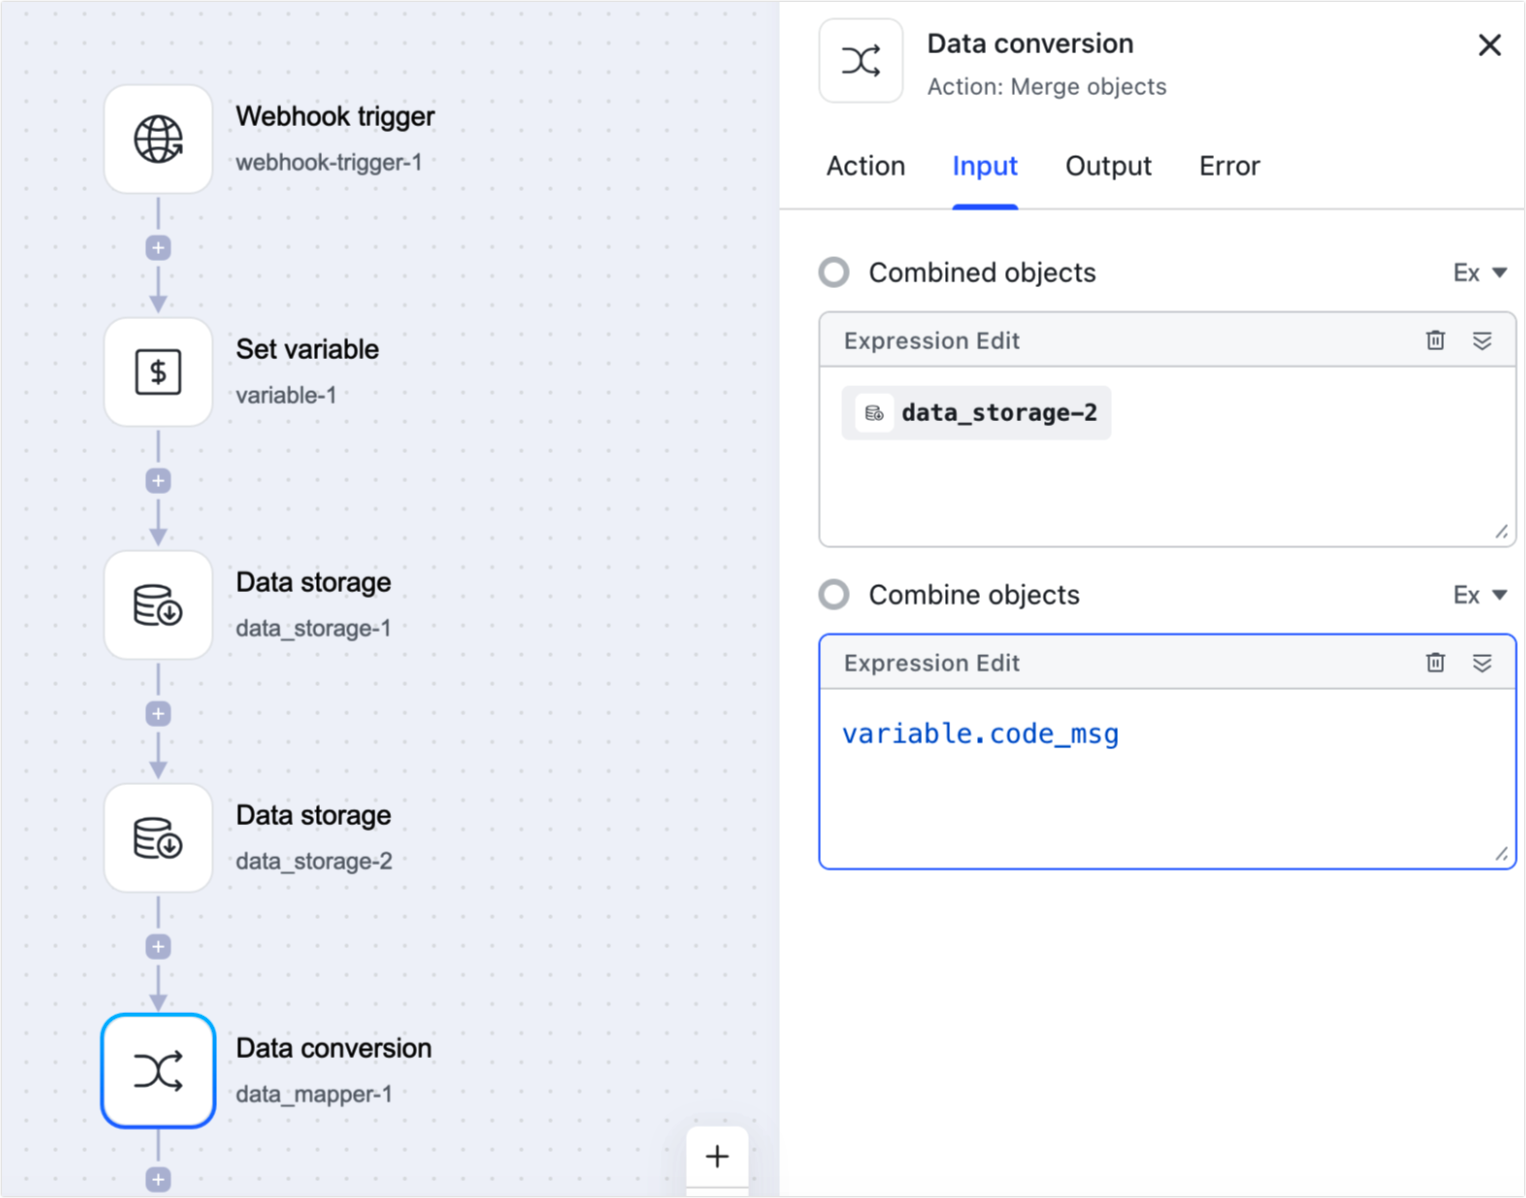Screen dimensions: 1526x1198
Task: Open the Ex dropdown for Combine objects
Action: click(x=1479, y=594)
